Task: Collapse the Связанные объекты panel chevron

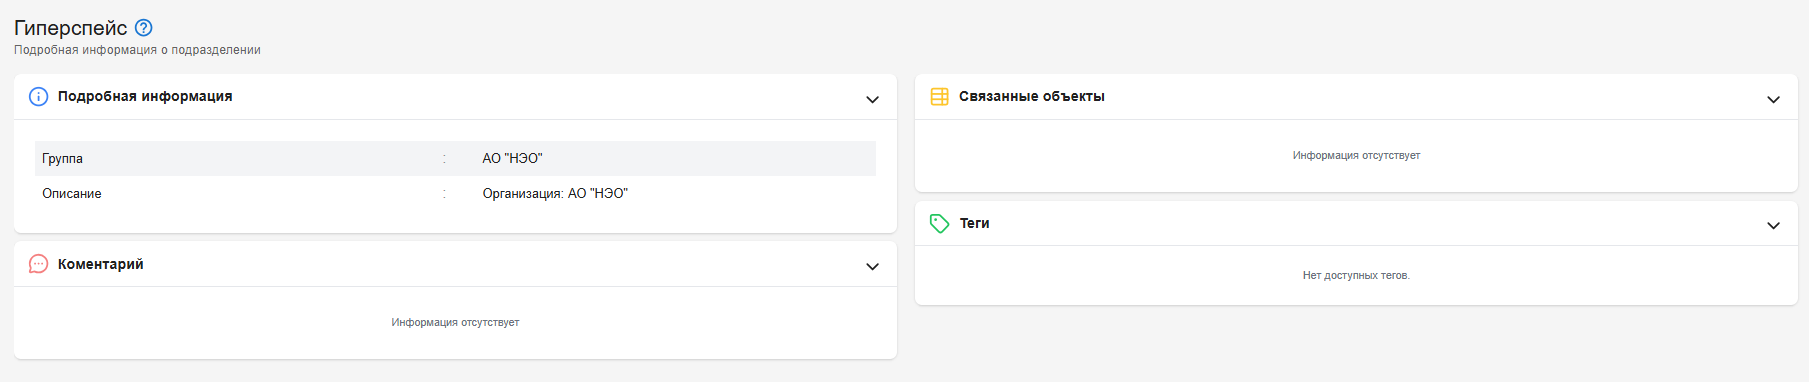Action: pos(1773,99)
